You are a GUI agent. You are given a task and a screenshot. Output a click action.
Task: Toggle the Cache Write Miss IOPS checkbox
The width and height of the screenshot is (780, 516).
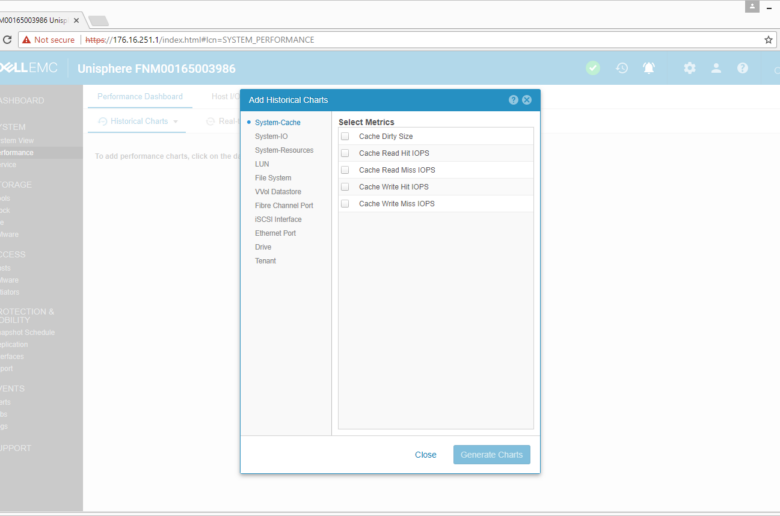click(x=345, y=204)
